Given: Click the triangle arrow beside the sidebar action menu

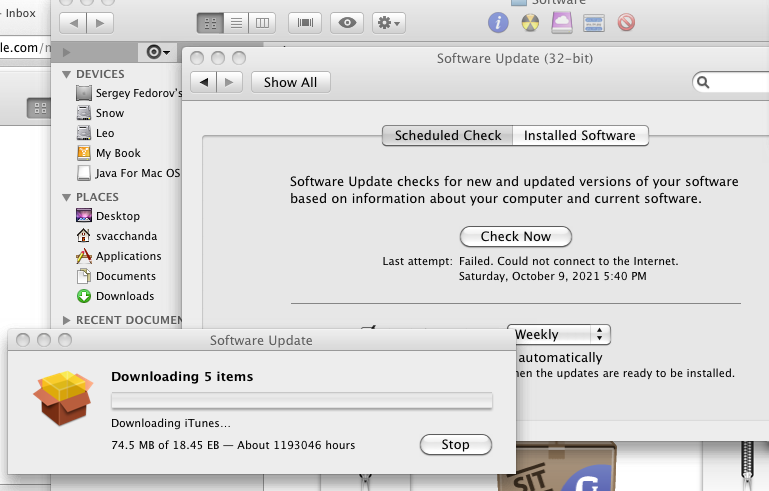Looking at the screenshot, I should coord(67,52).
